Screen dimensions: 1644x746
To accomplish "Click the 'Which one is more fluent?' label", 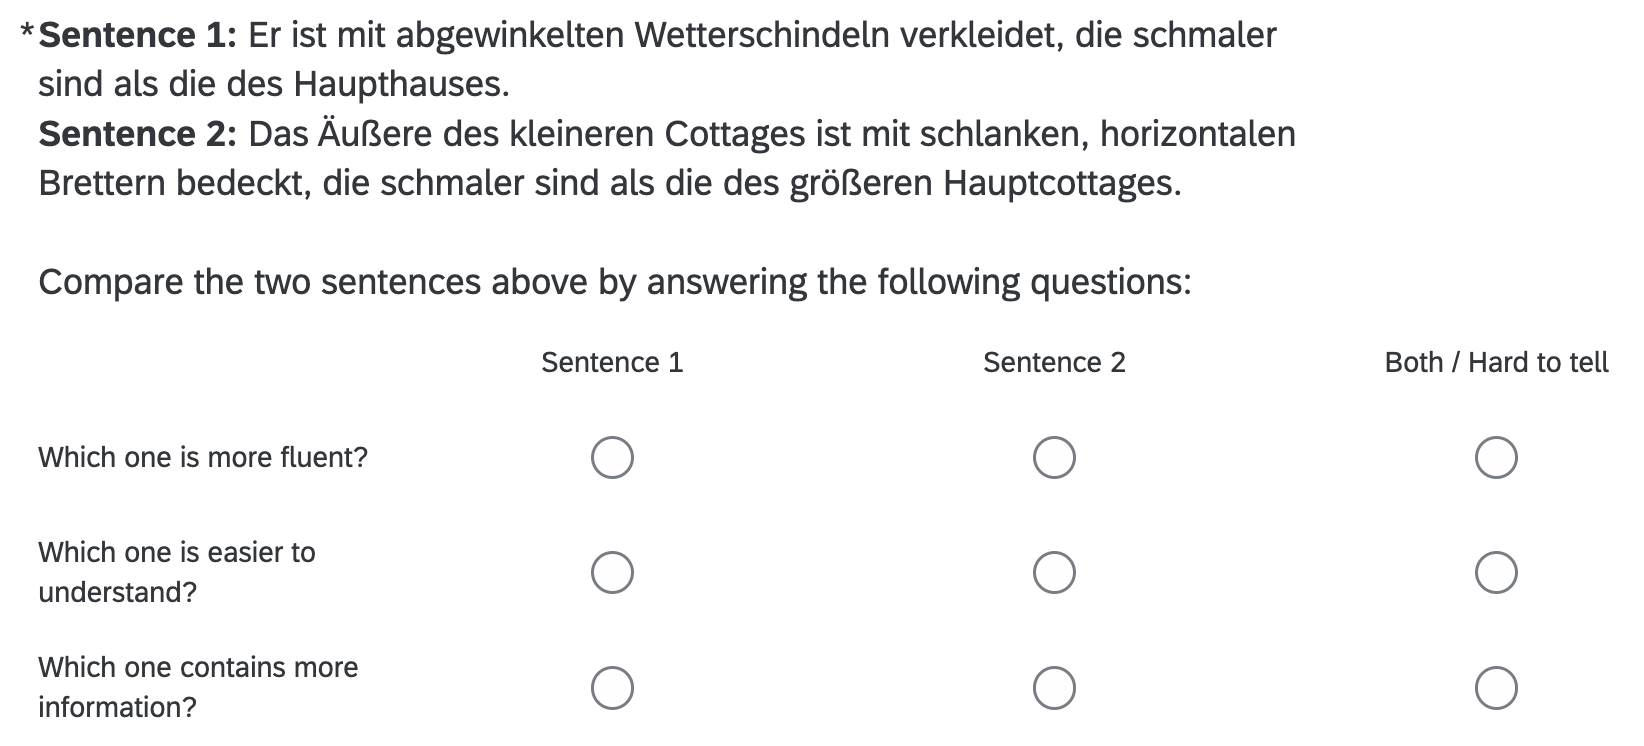I will [x=203, y=457].
